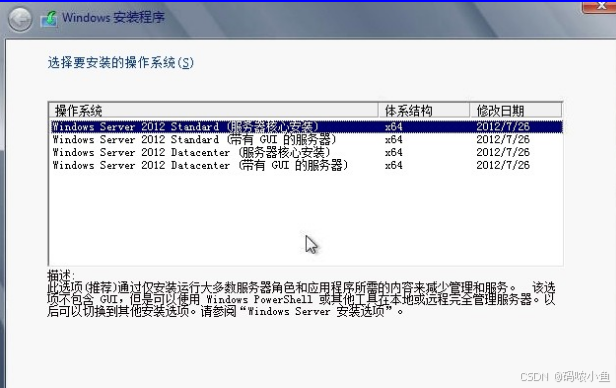Screen dimensions: 616x388
Task: Select Windows Server 2012 Standard (带有 GUI 的服务器)
Action: tap(306, 139)
